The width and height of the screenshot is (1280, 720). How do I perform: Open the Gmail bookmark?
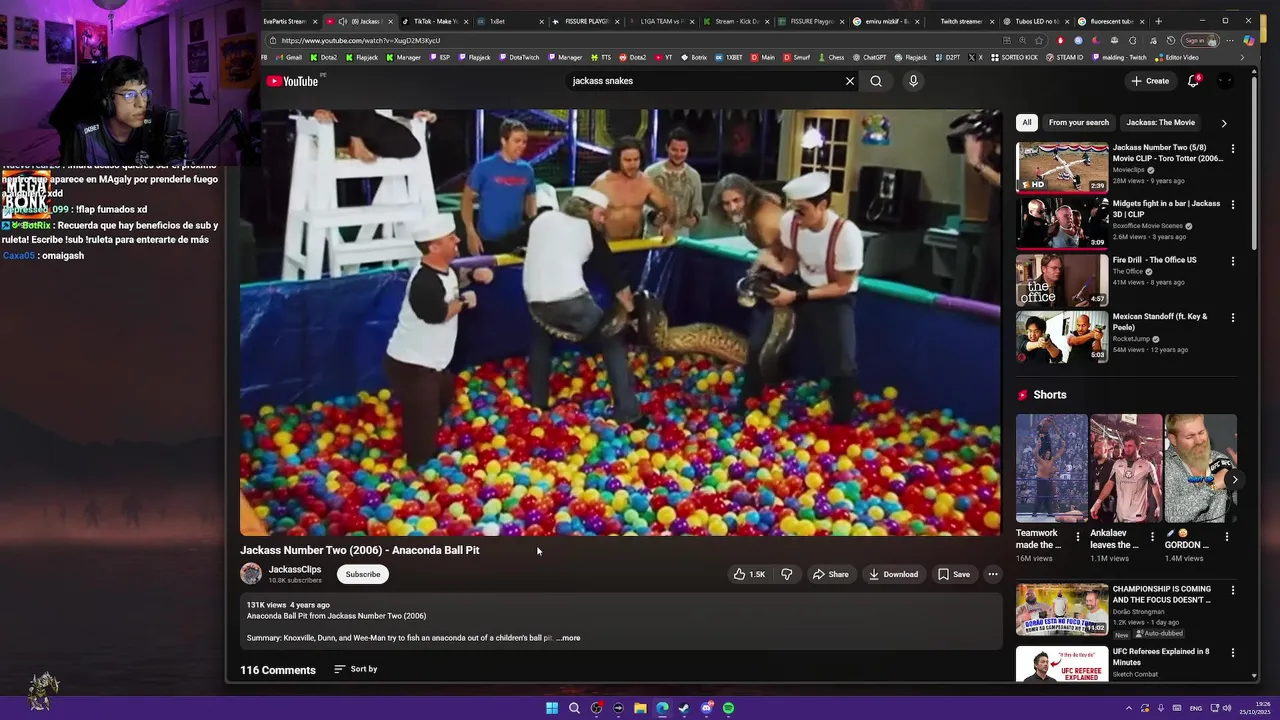tap(289, 58)
